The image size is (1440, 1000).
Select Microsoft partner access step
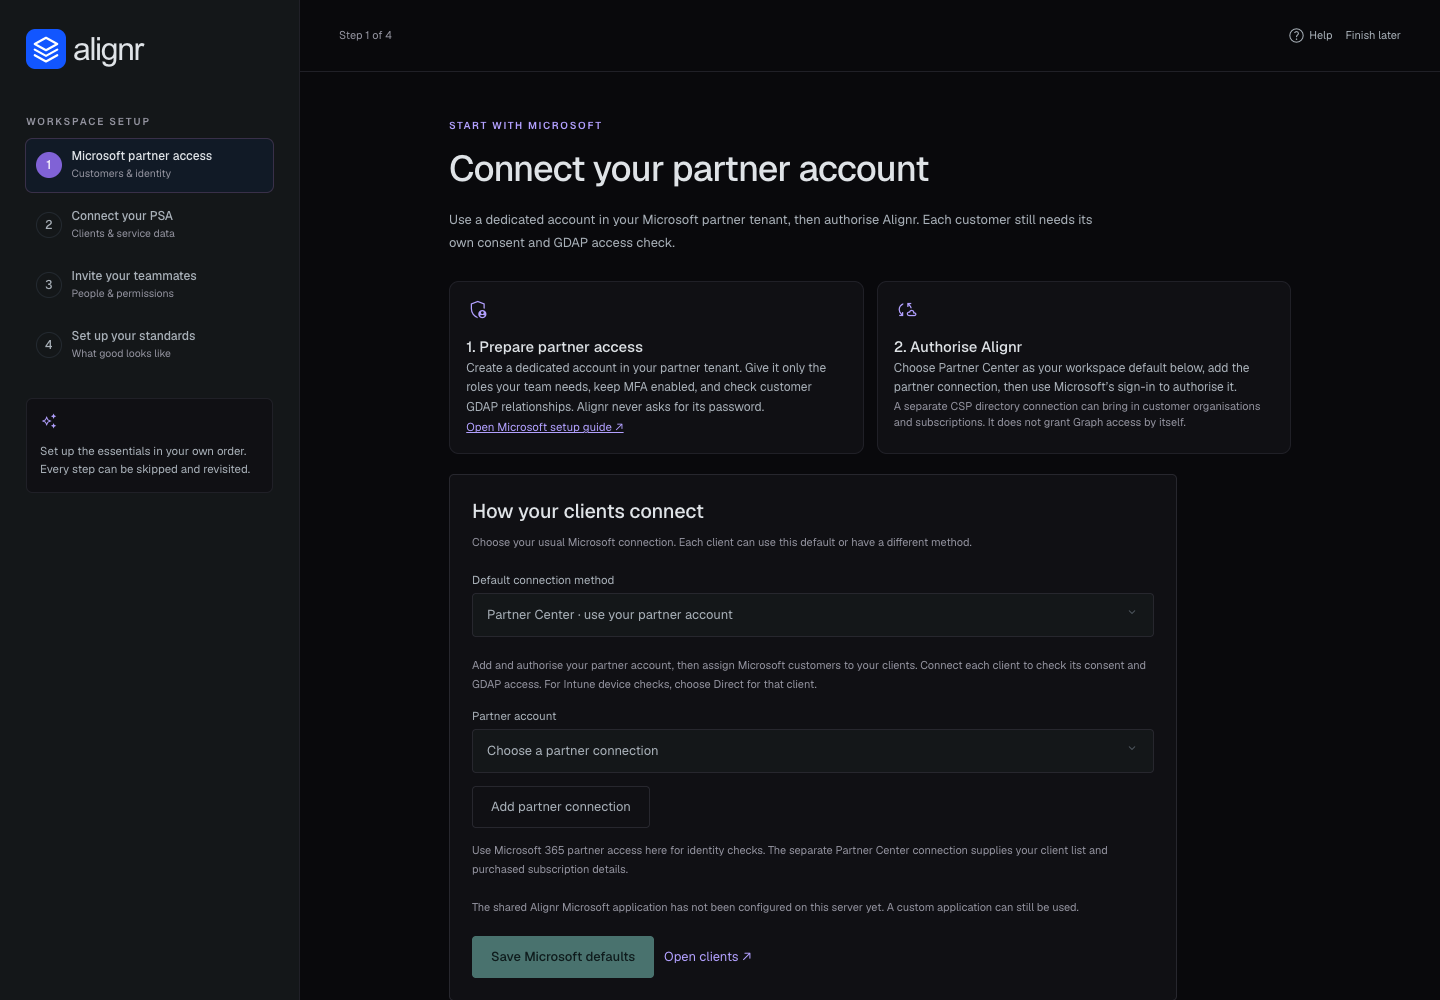(x=149, y=165)
